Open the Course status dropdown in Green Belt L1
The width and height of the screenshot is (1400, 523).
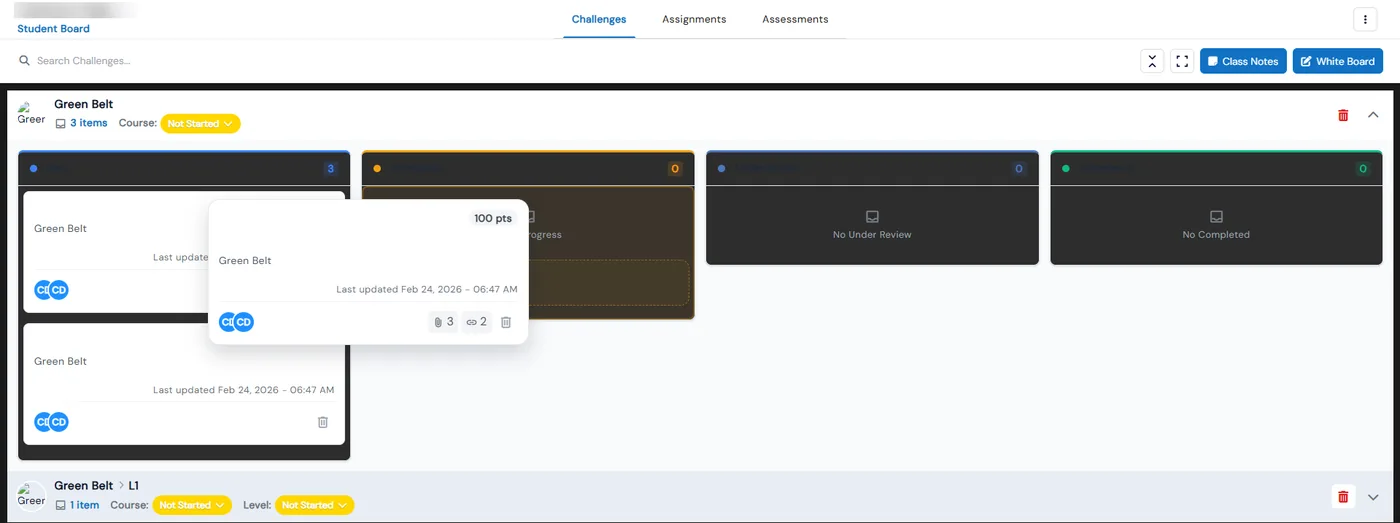192,505
